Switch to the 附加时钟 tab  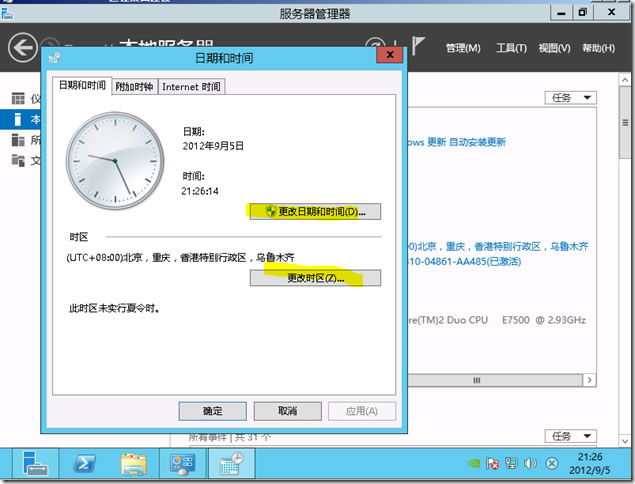click(x=134, y=87)
